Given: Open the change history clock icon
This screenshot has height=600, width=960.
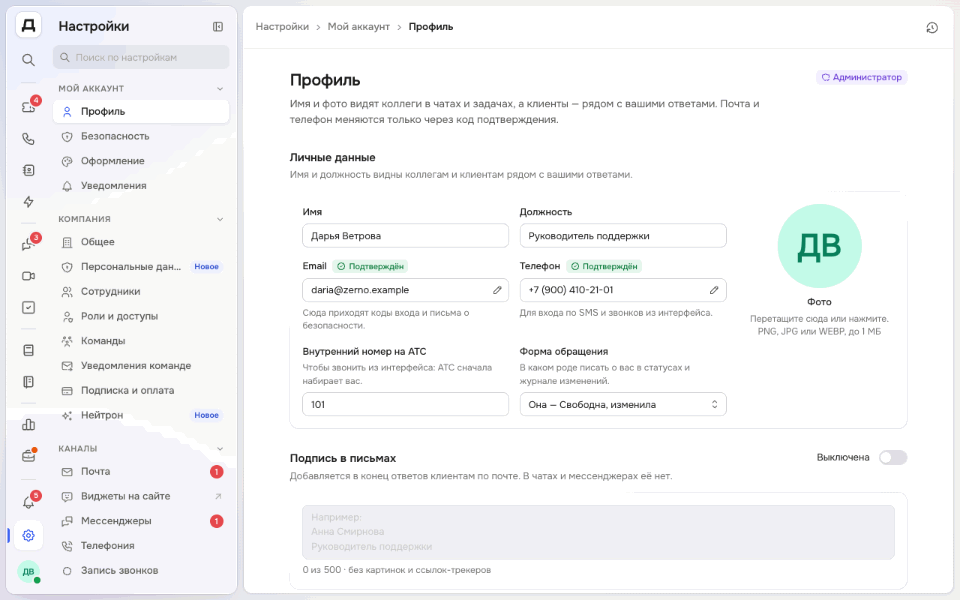Looking at the screenshot, I should click(x=932, y=28).
